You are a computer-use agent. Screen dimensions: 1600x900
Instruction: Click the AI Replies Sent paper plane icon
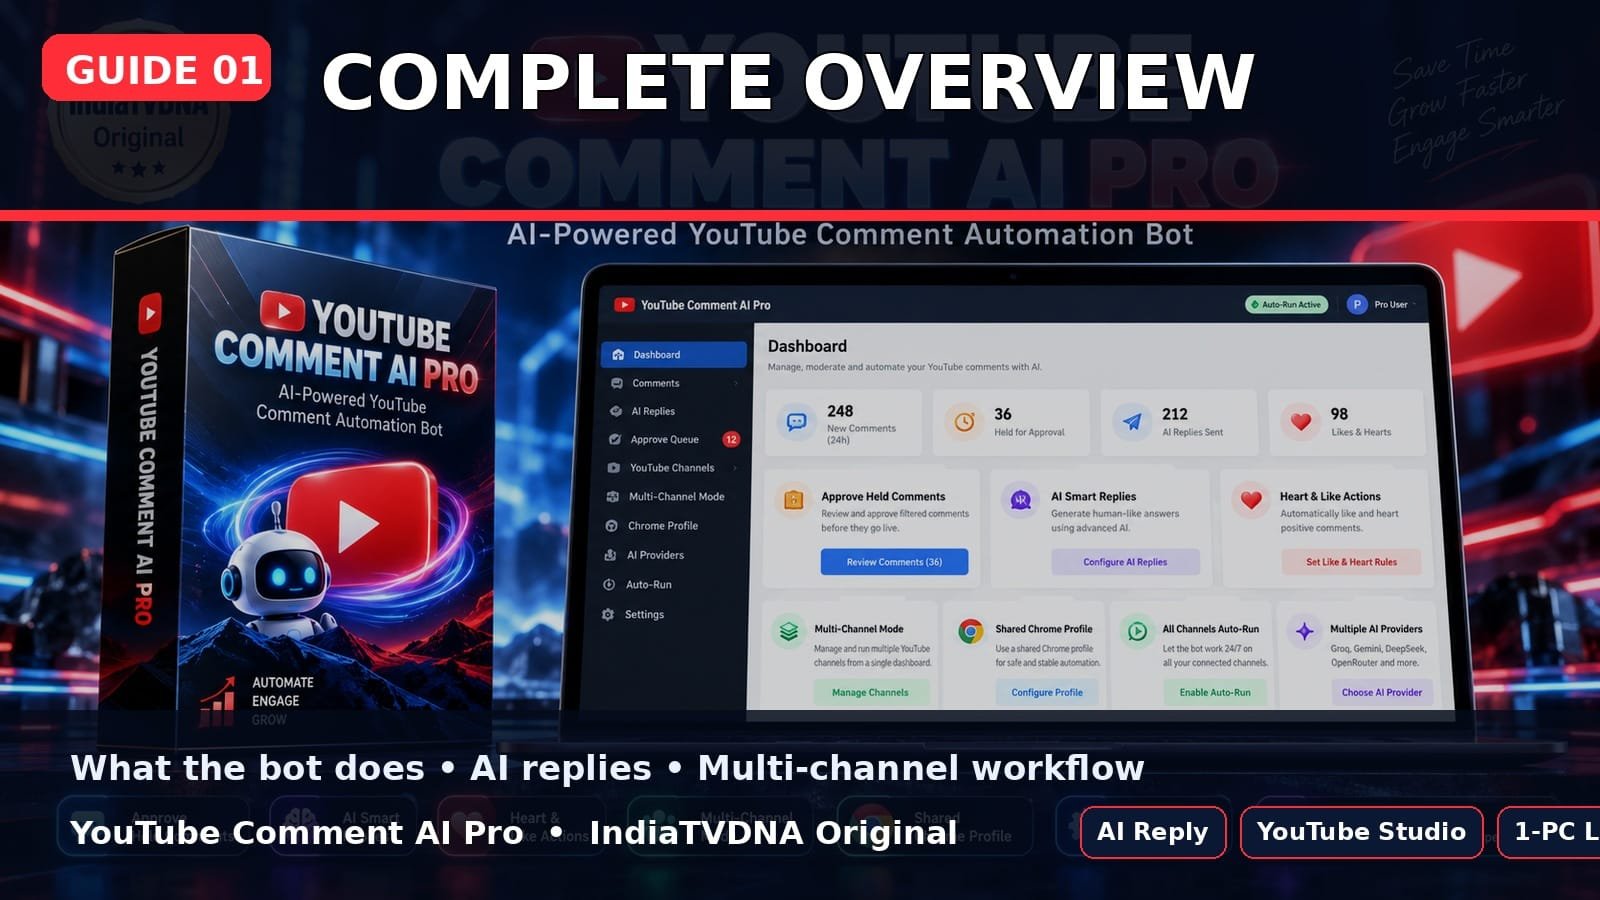pyautogui.click(x=1132, y=422)
